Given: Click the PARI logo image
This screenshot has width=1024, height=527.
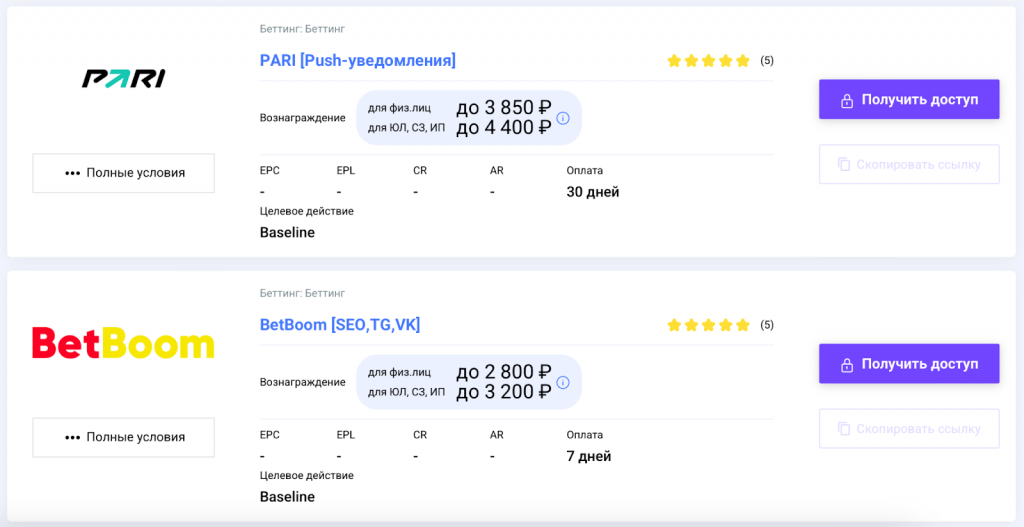Looking at the screenshot, I should pos(123,79).
